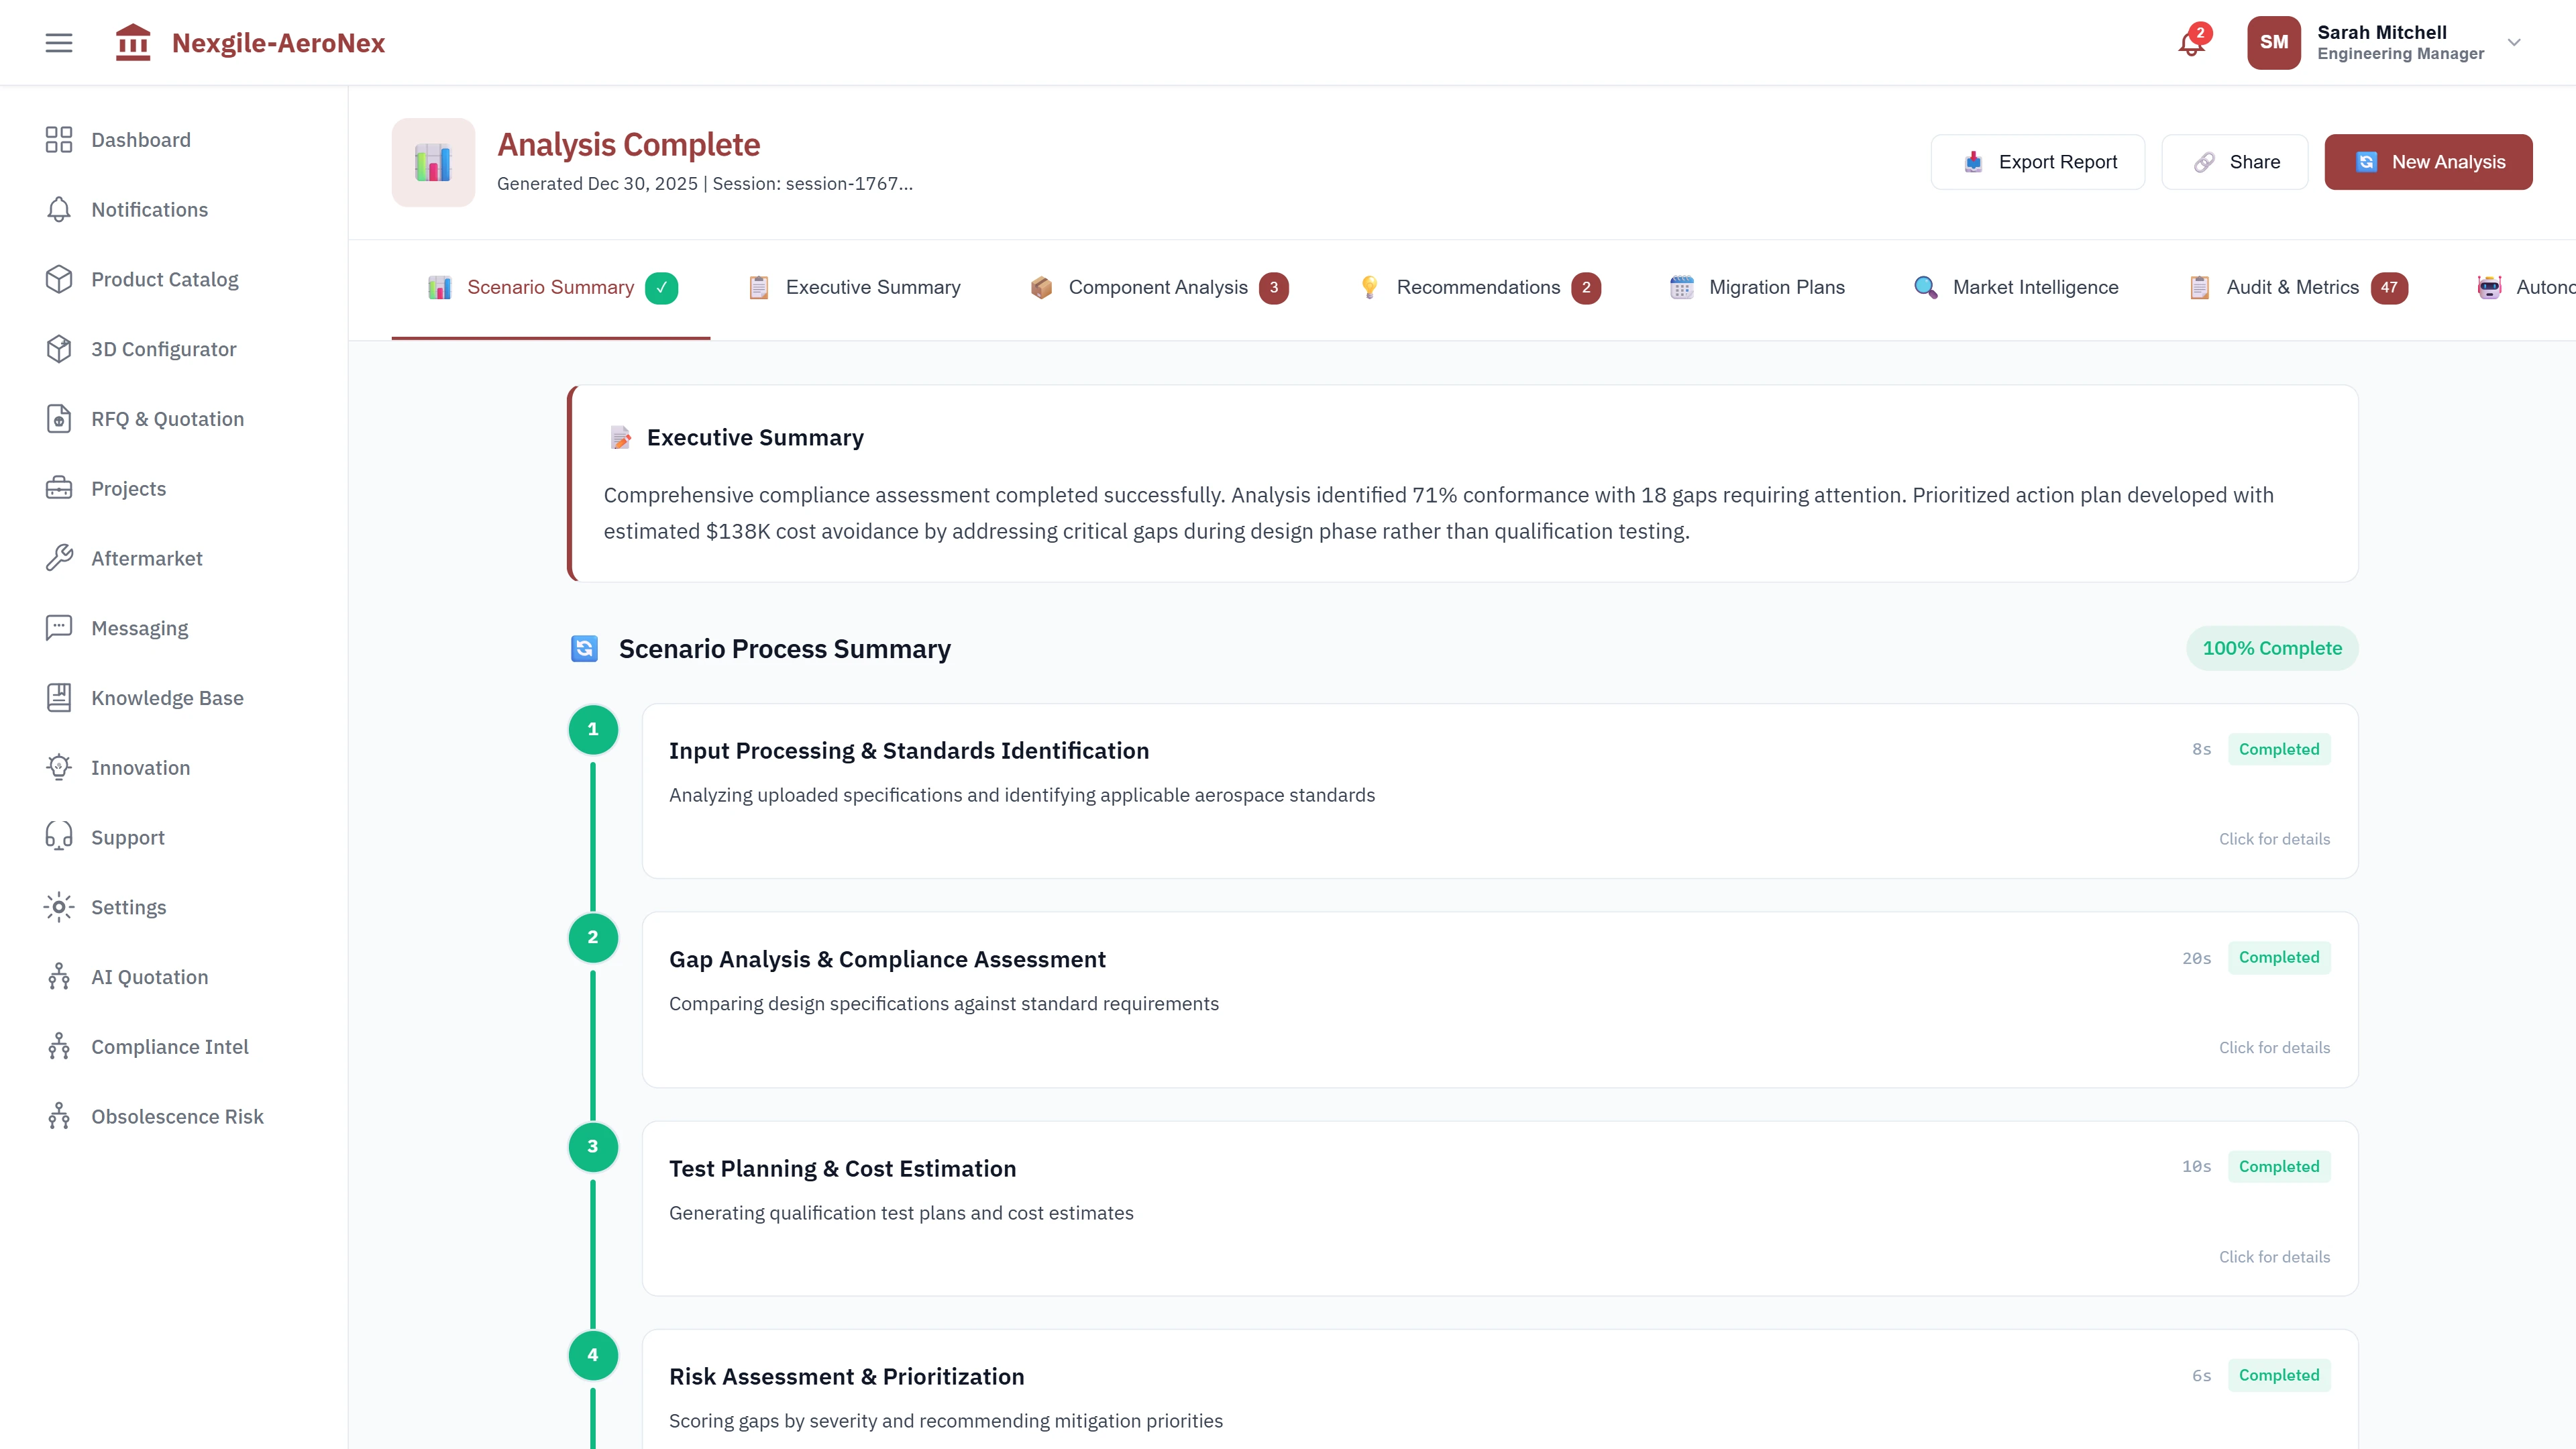Click the Scenario Summary completed checkmark
Image resolution: width=2576 pixels, height=1449 pixels.
point(661,287)
